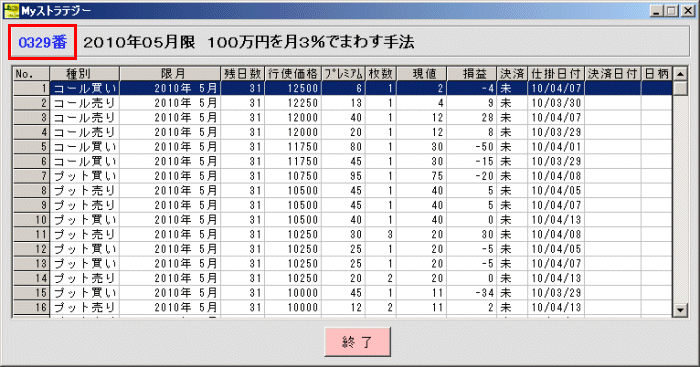
Task: Select row number 2 header
Action: point(31,103)
